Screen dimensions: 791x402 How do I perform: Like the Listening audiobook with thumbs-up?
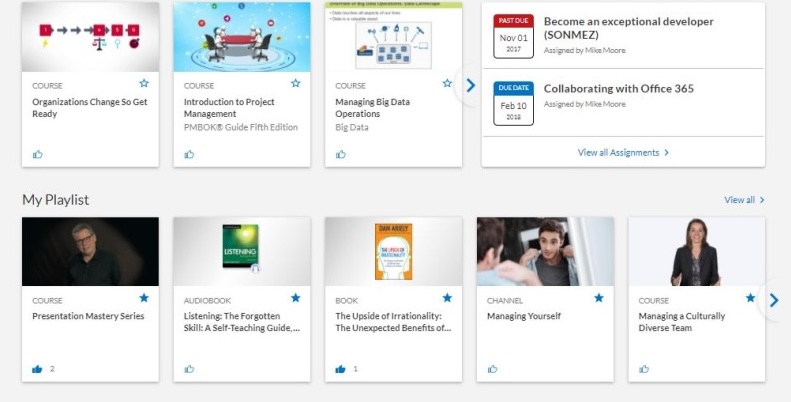pos(189,369)
